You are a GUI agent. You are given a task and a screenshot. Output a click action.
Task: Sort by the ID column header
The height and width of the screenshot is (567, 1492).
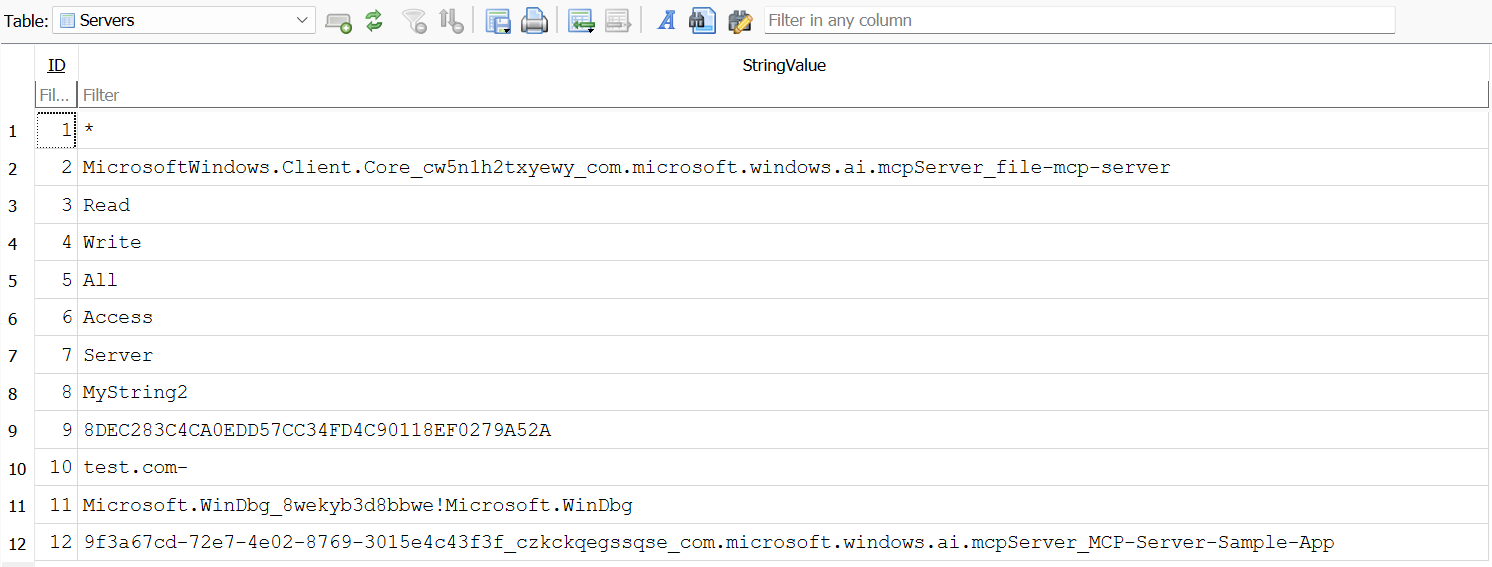click(x=57, y=65)
